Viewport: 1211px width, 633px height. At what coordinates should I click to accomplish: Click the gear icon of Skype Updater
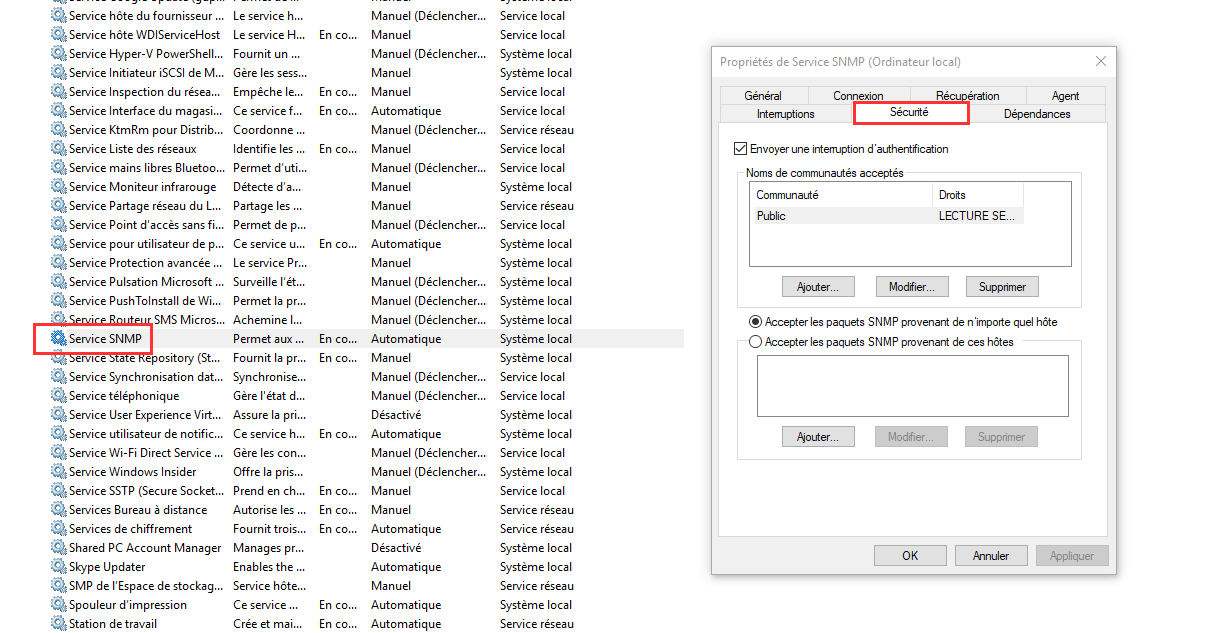[58, 567]
